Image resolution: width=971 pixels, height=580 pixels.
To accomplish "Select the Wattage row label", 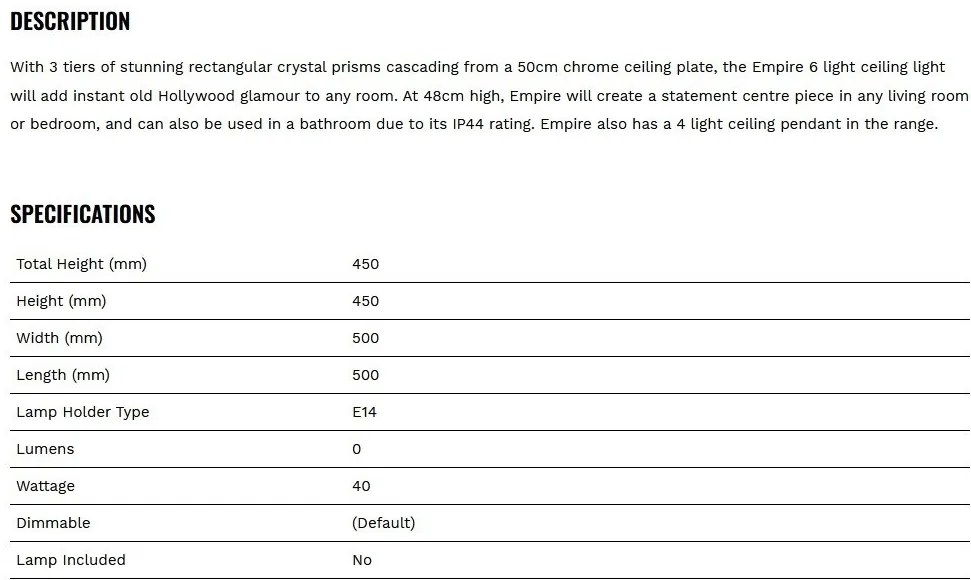I will [x=45, y=487].
